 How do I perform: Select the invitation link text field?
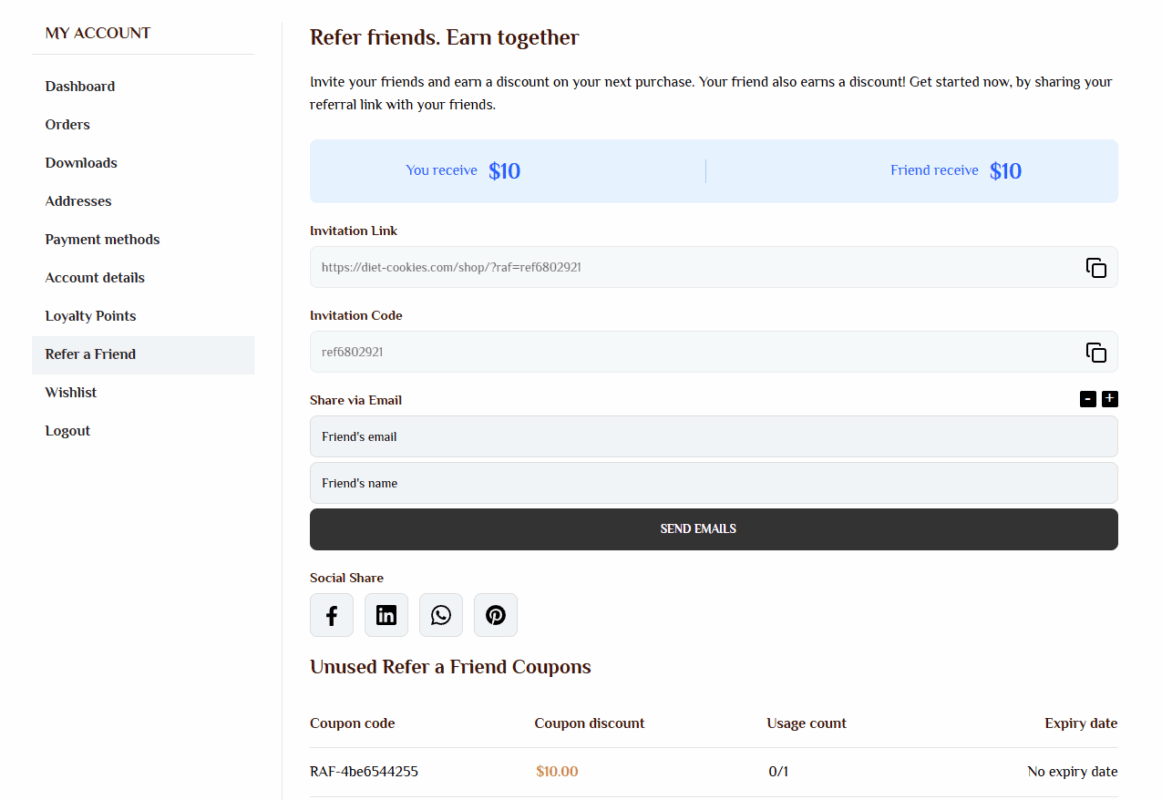pos(690,268)
